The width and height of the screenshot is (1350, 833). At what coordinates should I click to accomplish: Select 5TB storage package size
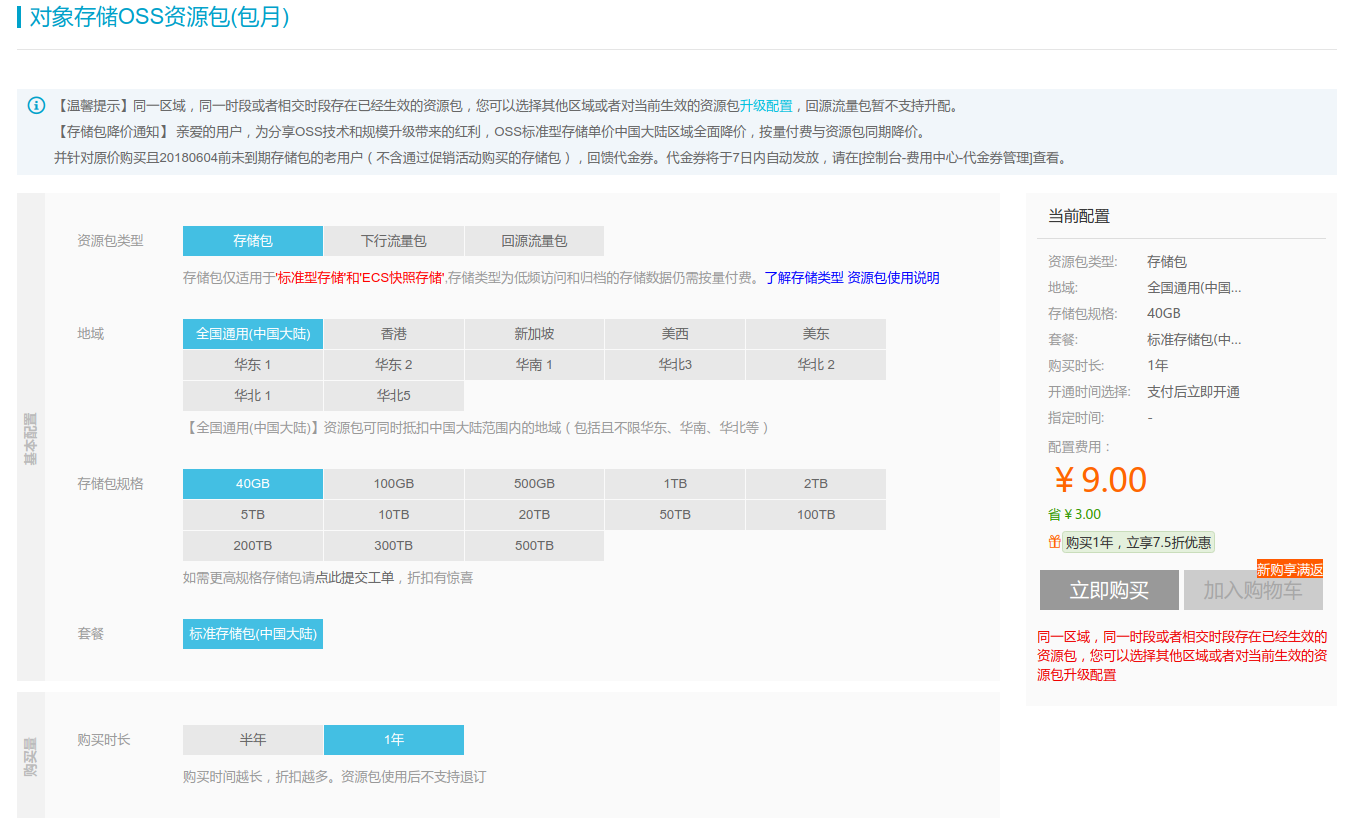(253, 515)
